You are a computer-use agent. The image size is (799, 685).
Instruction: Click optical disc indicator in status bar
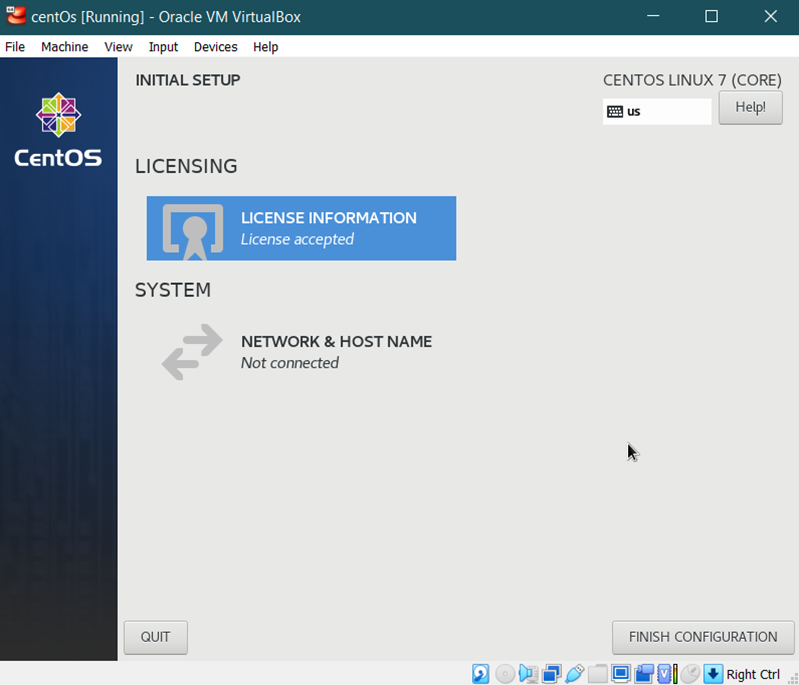(x=504, y=673)
